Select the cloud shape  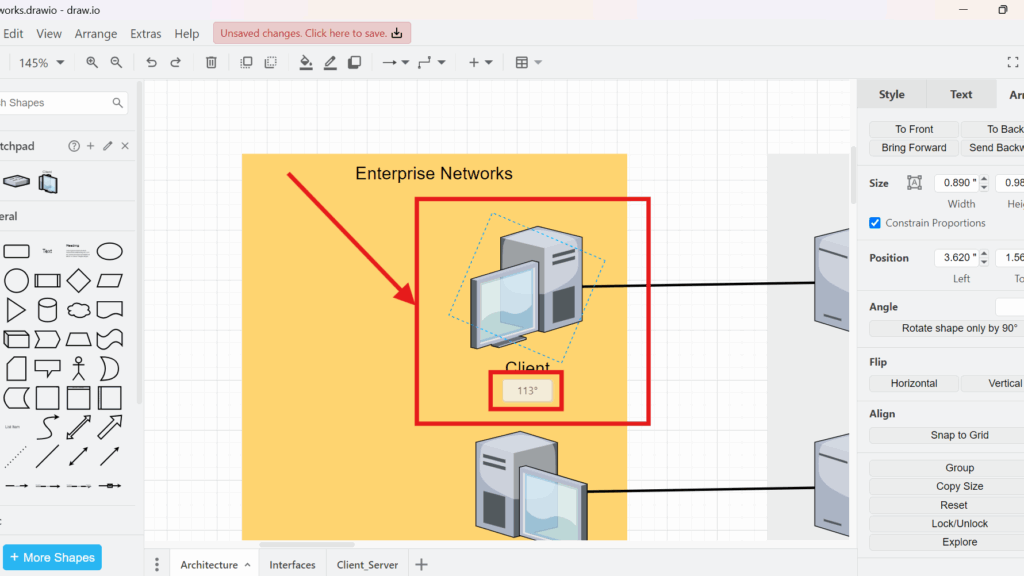tap(78, 310)
